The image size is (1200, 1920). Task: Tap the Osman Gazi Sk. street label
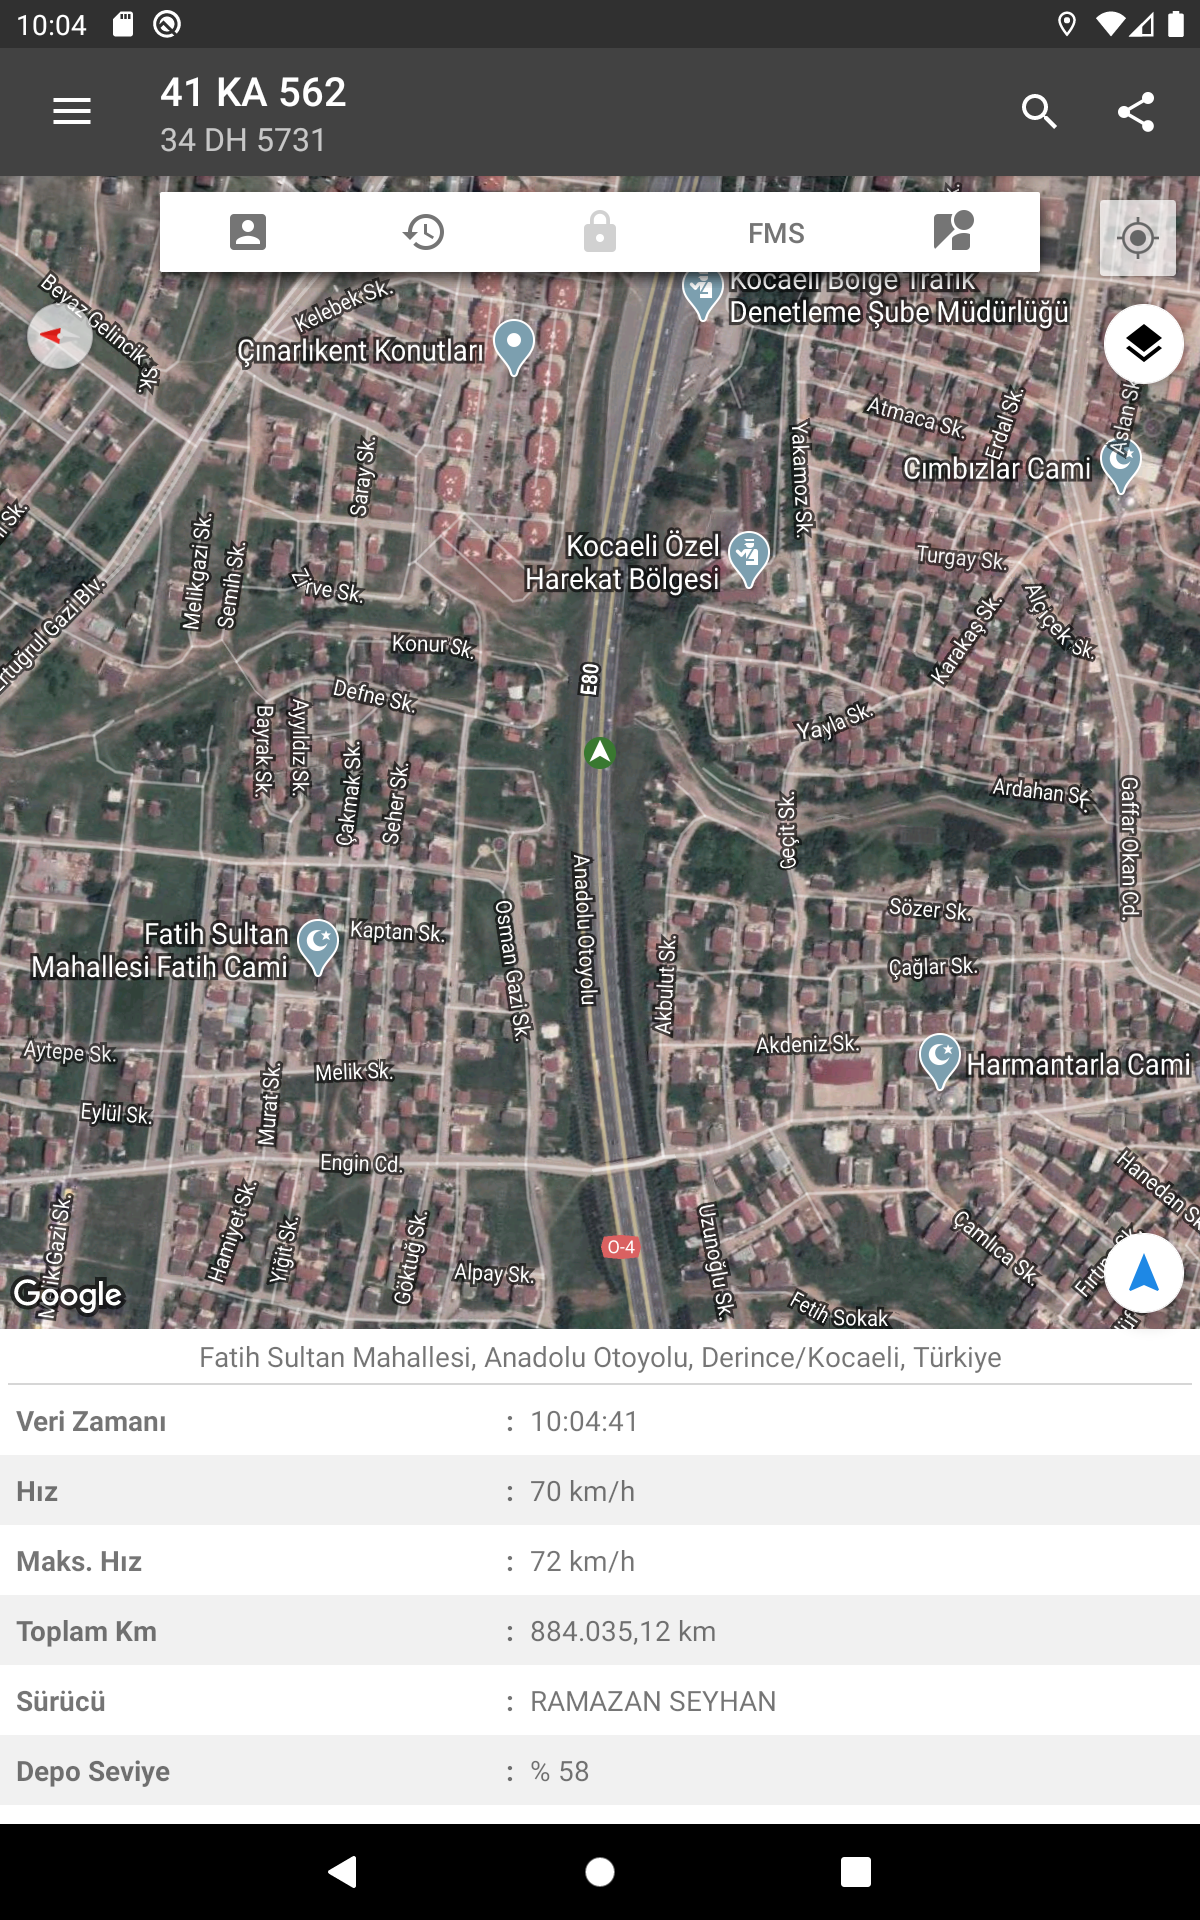(x=512, y=969)
